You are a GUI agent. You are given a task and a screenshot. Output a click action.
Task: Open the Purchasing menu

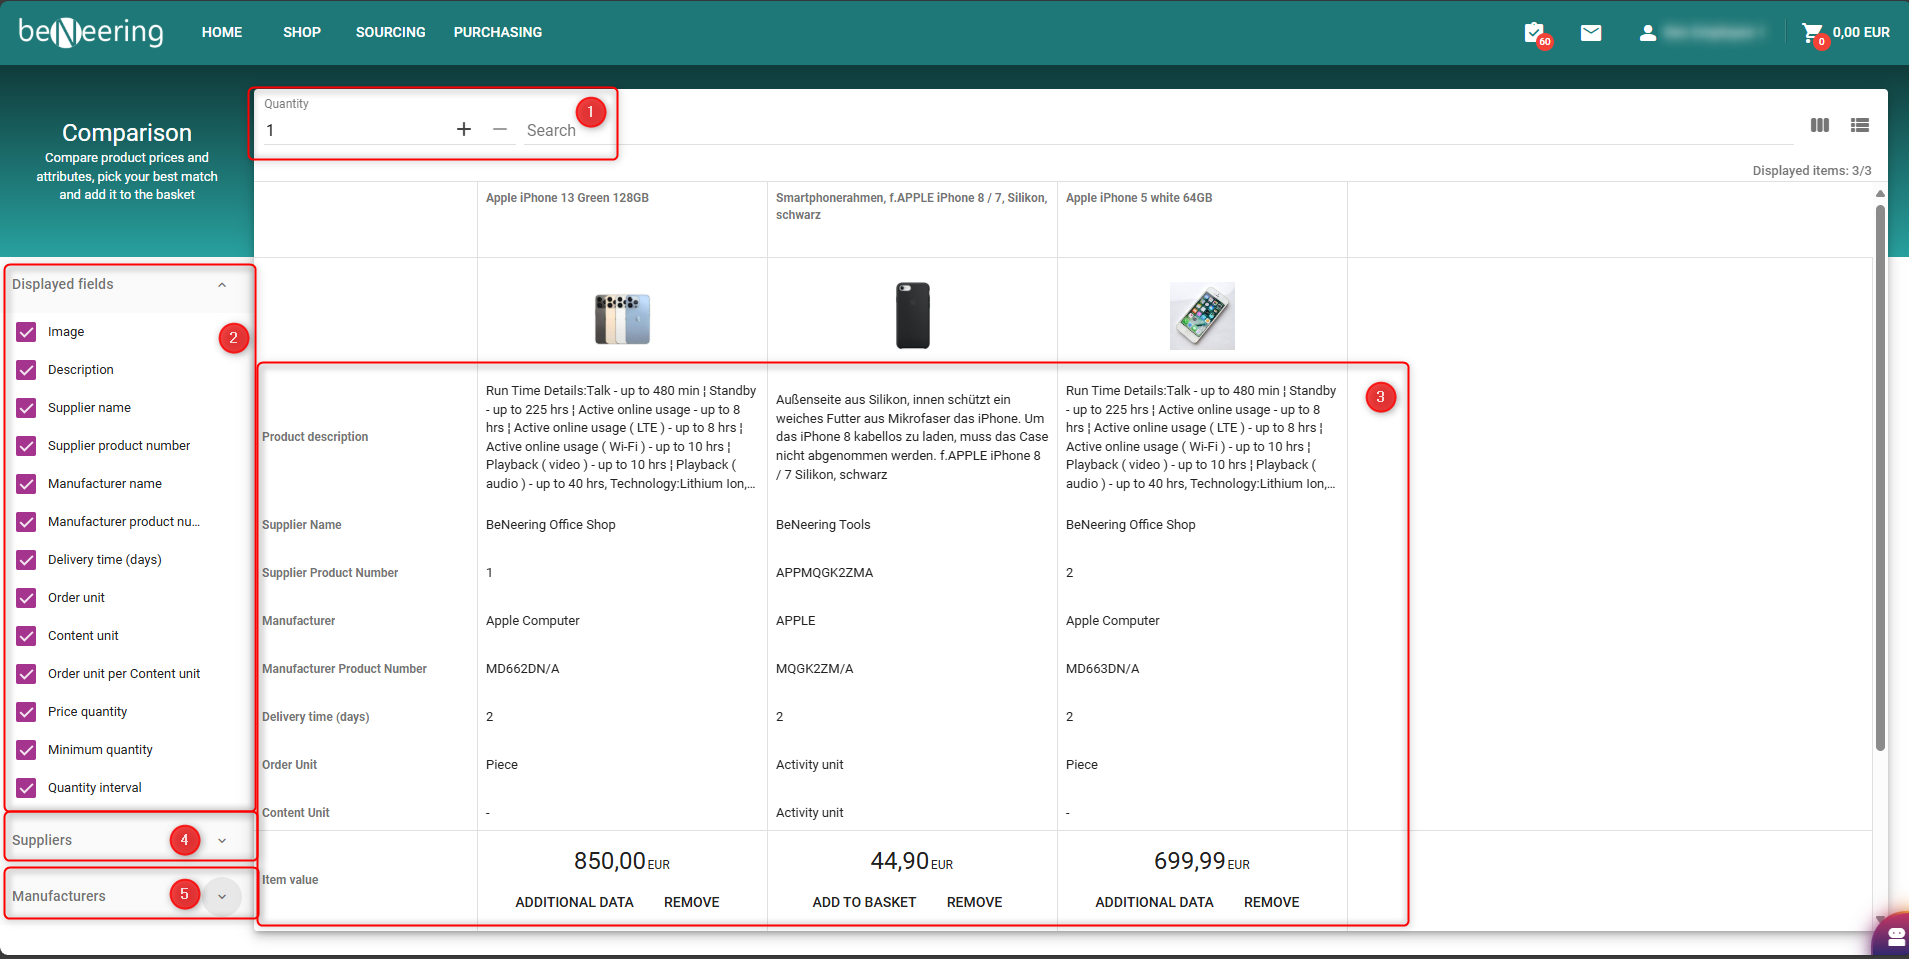(x=497, y=32)
